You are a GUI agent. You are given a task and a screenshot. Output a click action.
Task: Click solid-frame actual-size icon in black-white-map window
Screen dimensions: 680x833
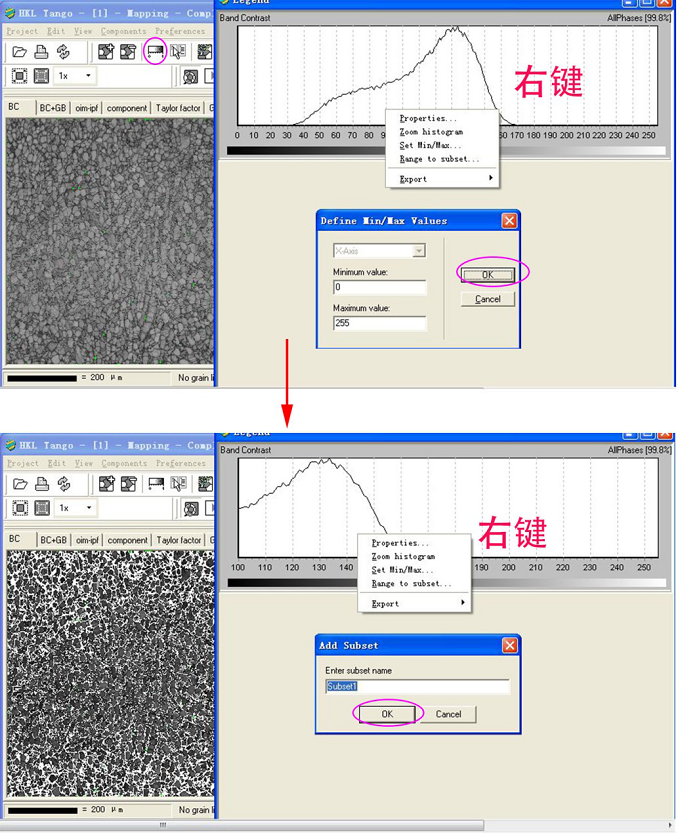coord(42,508)
